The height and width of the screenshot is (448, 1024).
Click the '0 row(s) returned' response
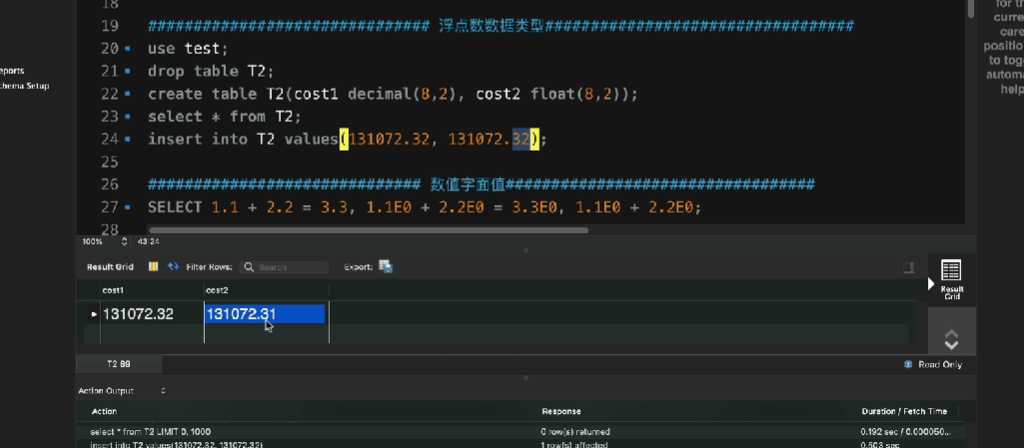pyautogui.click(x=575, y=432)
